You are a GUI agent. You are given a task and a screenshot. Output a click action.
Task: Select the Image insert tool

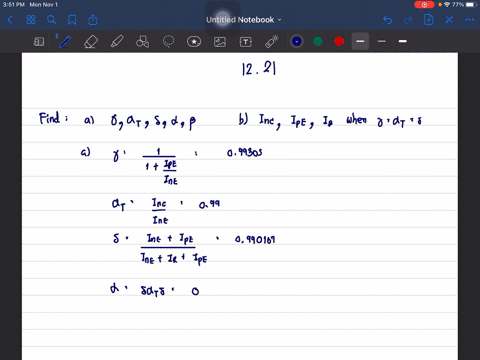[x=220, y=42]
